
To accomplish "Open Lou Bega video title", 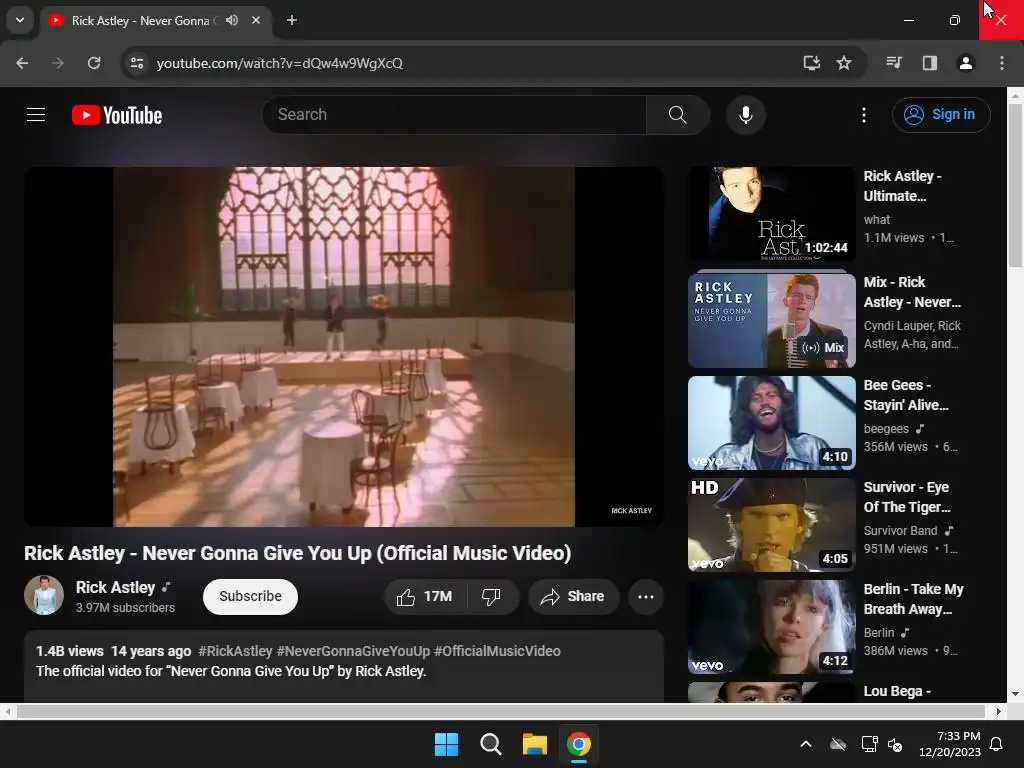I will point(897,691).
